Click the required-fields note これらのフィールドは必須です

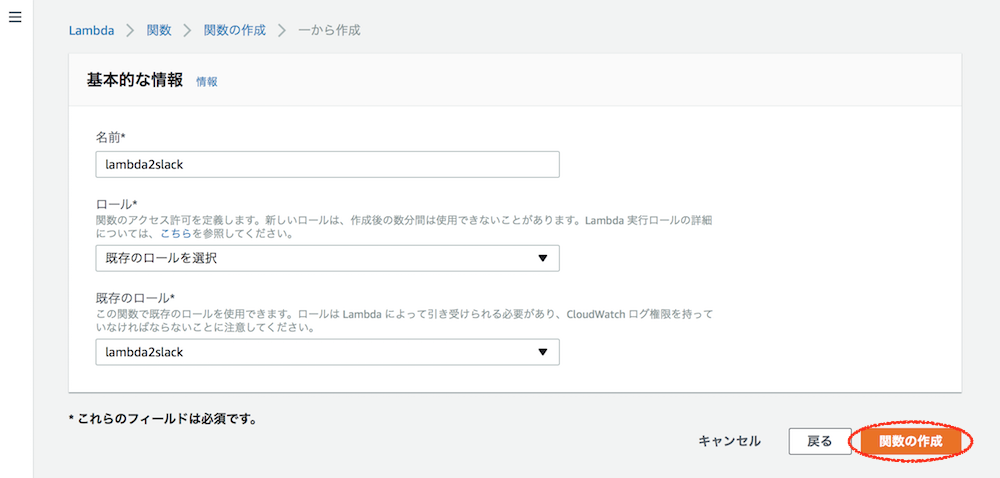click(163, 419)
